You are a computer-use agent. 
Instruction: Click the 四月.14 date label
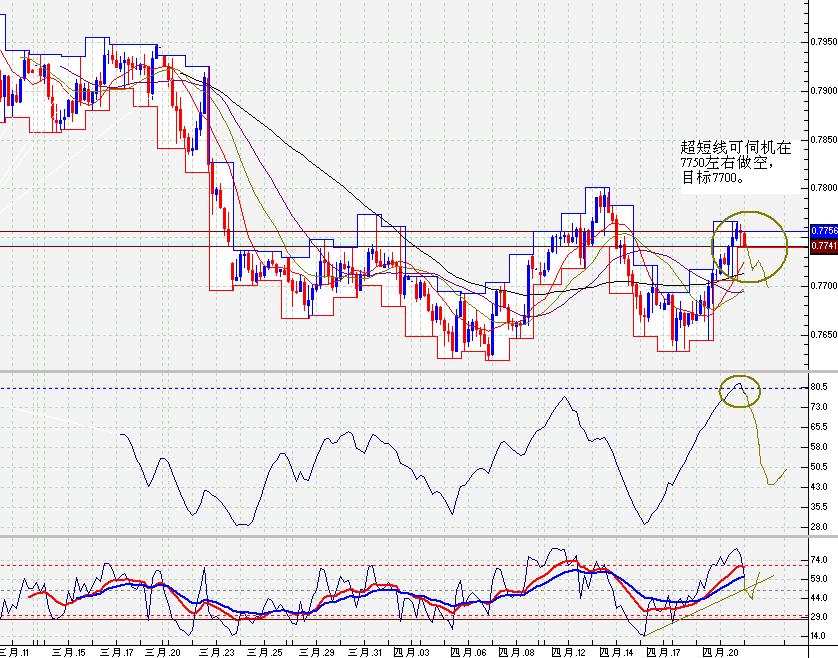point(616,652)
